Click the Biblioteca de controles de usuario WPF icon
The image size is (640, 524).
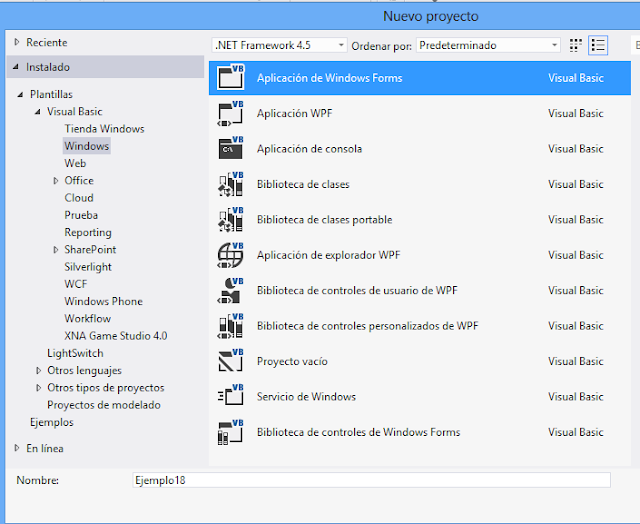(x=231, y=291)
